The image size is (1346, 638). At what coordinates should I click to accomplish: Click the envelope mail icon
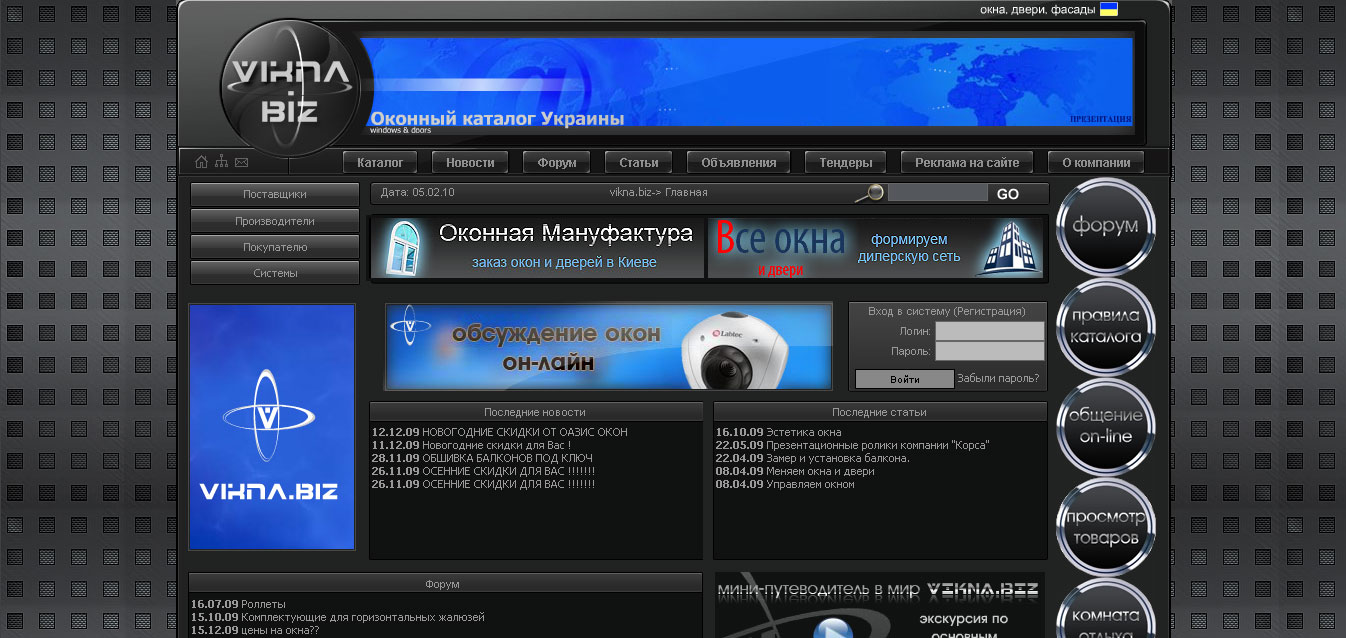(x=241, y=162)
